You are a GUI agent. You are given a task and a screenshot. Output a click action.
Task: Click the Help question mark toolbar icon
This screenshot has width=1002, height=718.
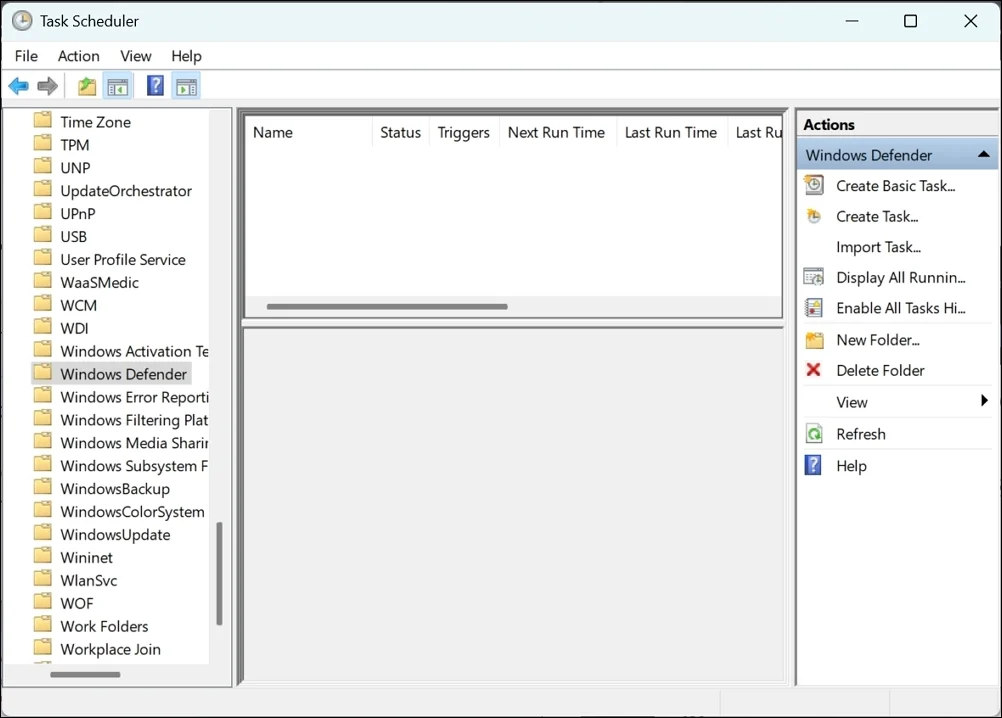pos(155,86)
